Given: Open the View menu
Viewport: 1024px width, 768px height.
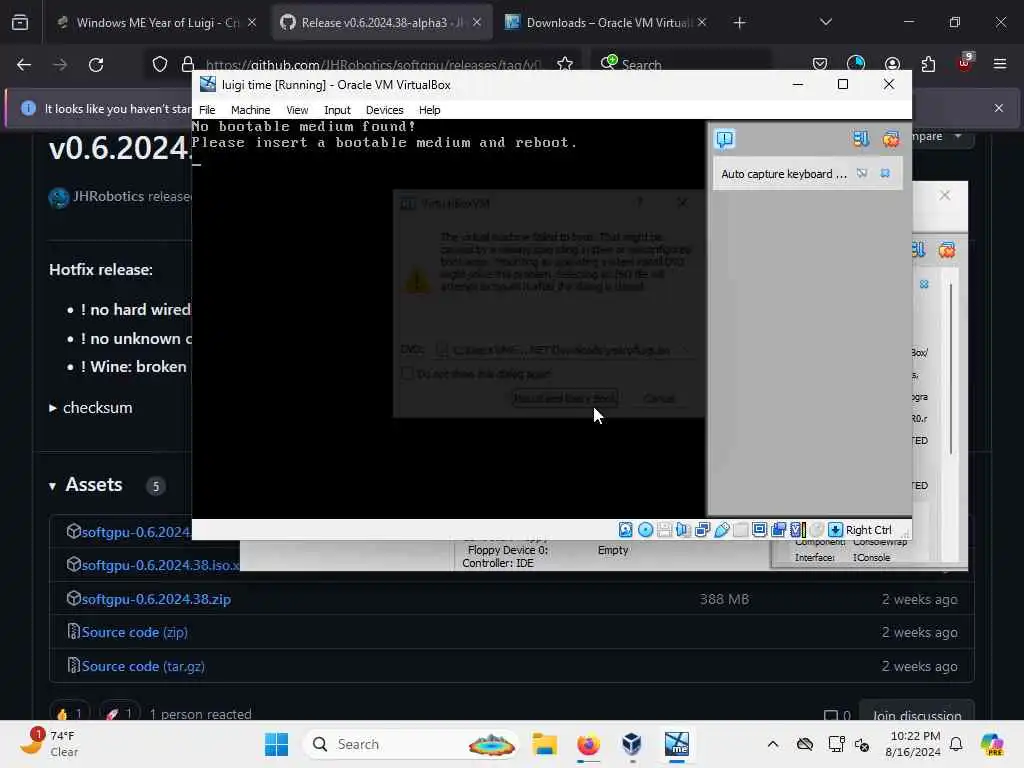Looking at the screenshot, I should tap(297, 110).
